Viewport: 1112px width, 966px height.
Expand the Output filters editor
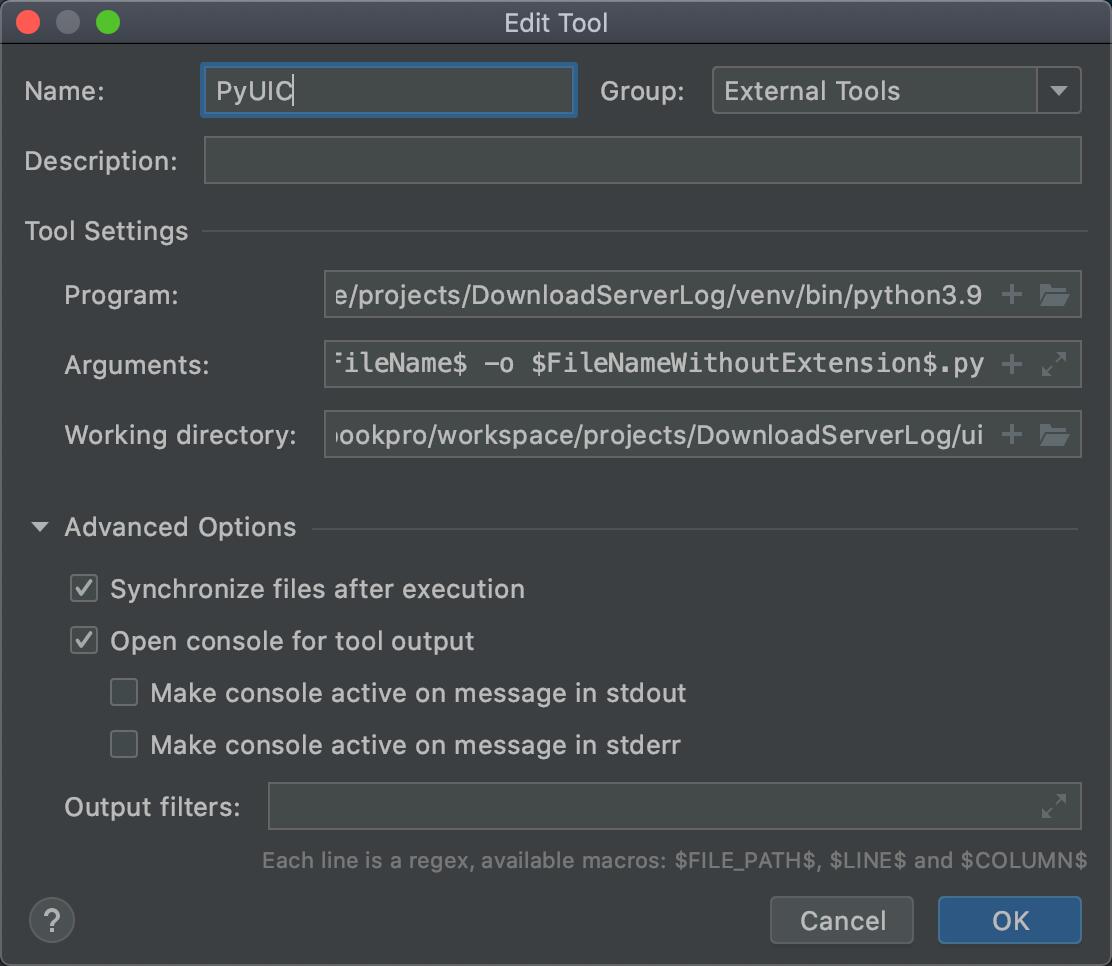[x=1054, y=806]
